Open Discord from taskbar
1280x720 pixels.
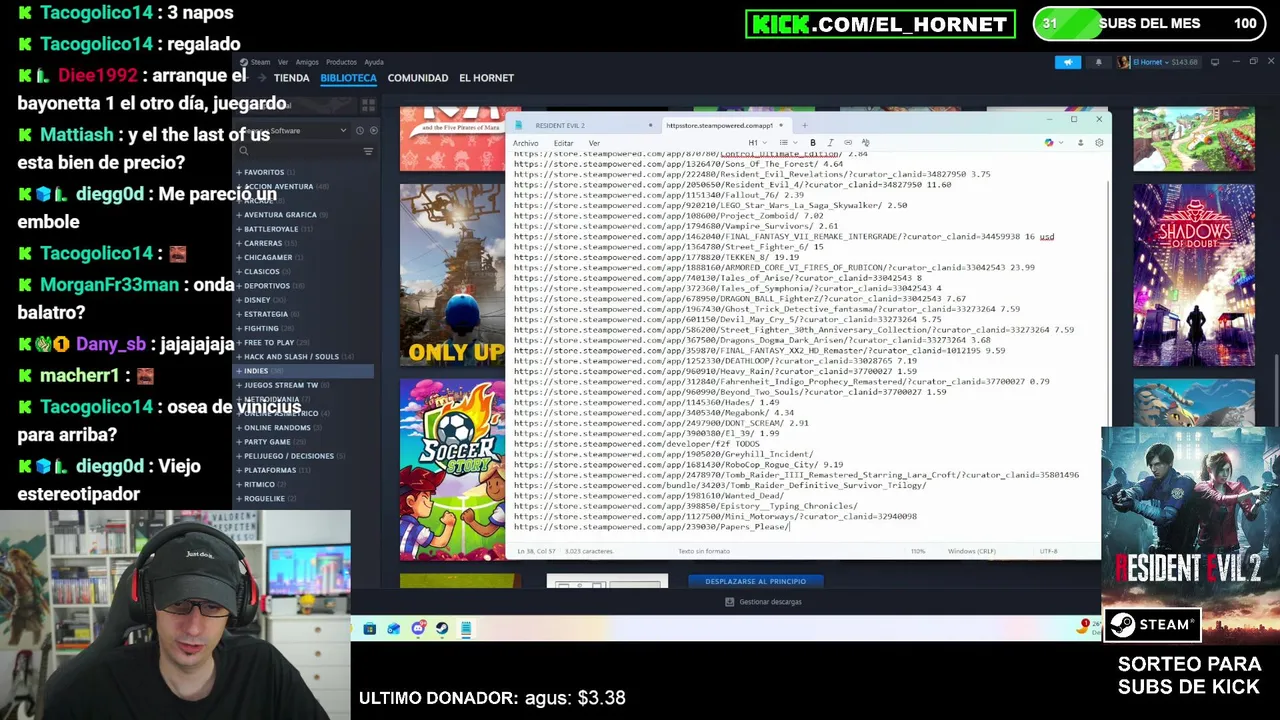418,629
